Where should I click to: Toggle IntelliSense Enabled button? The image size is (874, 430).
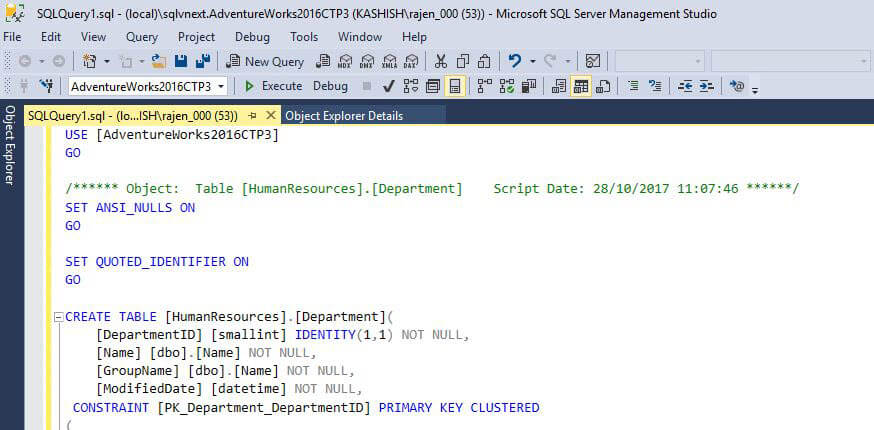[x=455, y=86]
